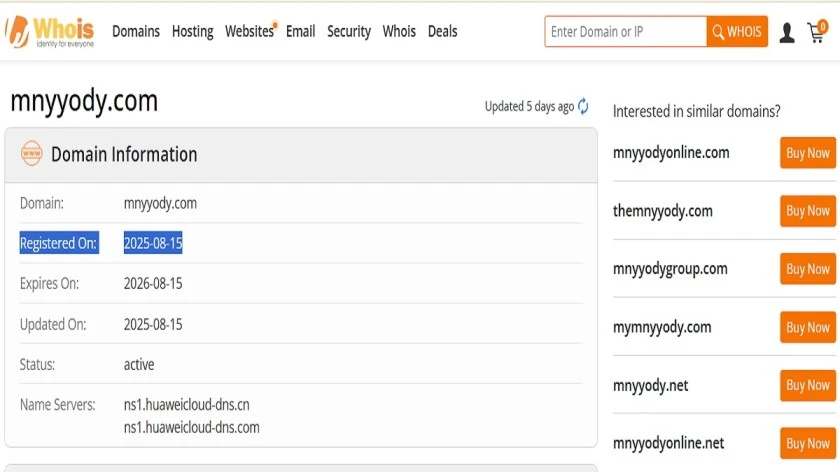The width and height of the screenshot is (840, 472).
Task: Click the Updated On label
Action: pyautogui.click(x=53, y=324)
